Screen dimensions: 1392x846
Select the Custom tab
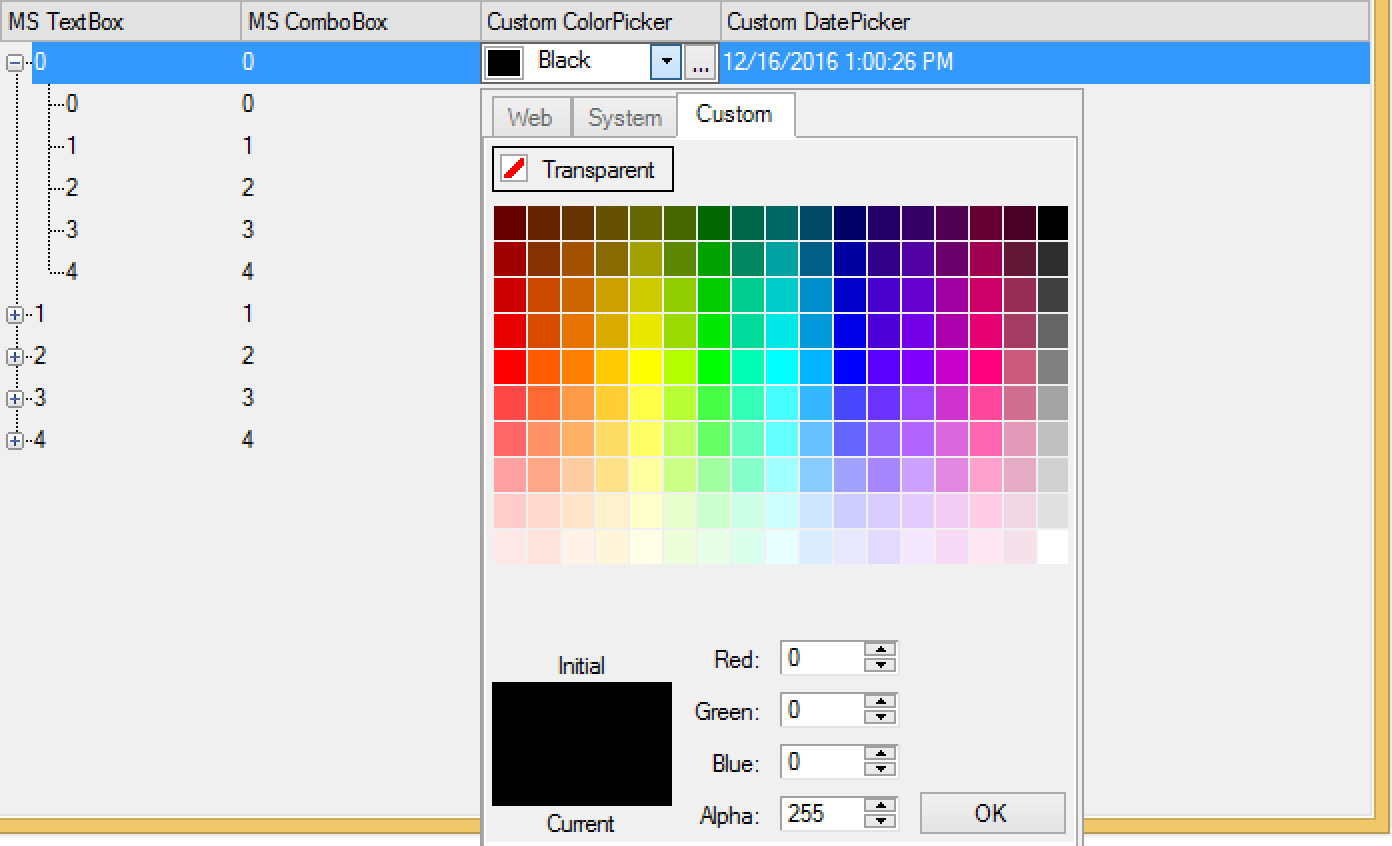pyautogui.click(x=735, y=115)
